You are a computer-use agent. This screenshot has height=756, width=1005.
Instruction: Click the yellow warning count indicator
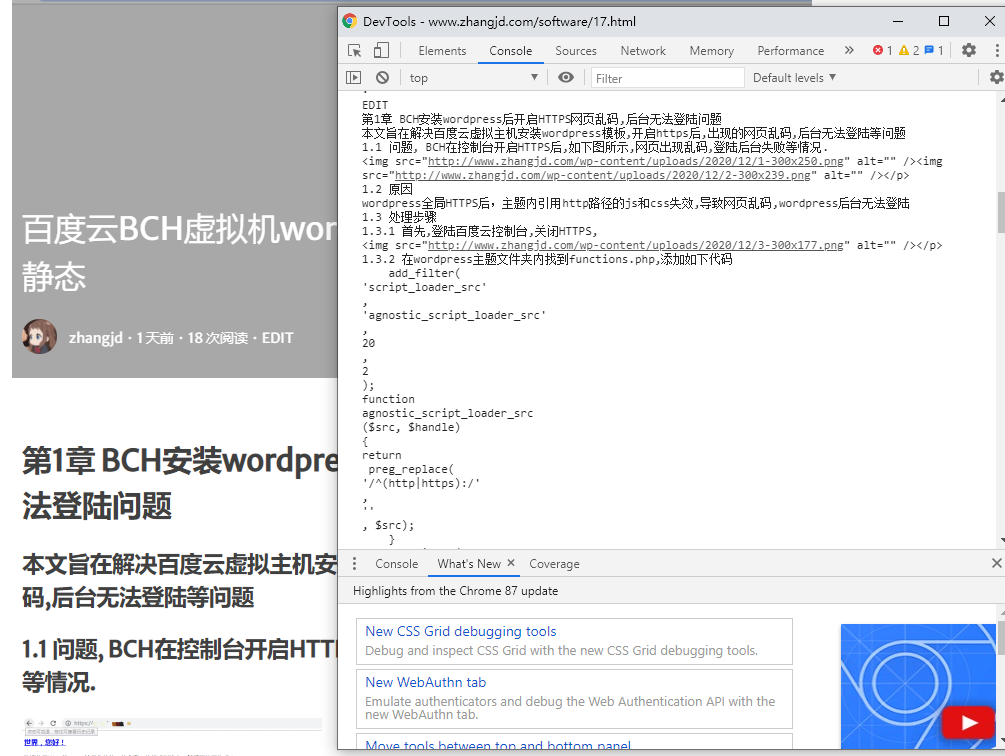click(909, 51)
